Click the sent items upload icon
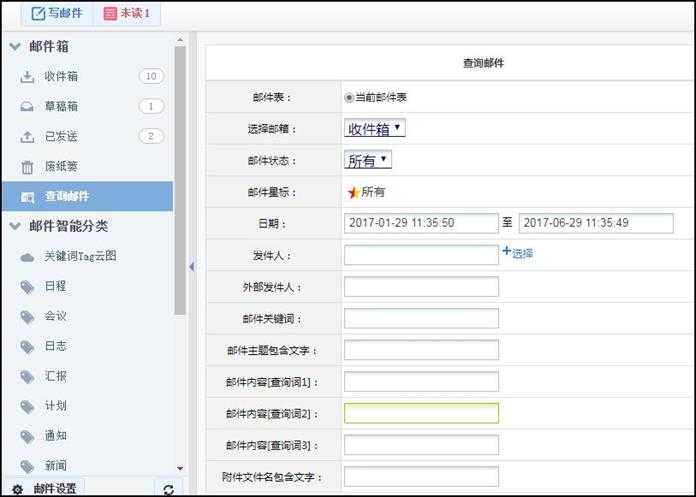Image resolution: width=696 pixels, height=497 pixels. pyautogui.click(x=27, y=136)
